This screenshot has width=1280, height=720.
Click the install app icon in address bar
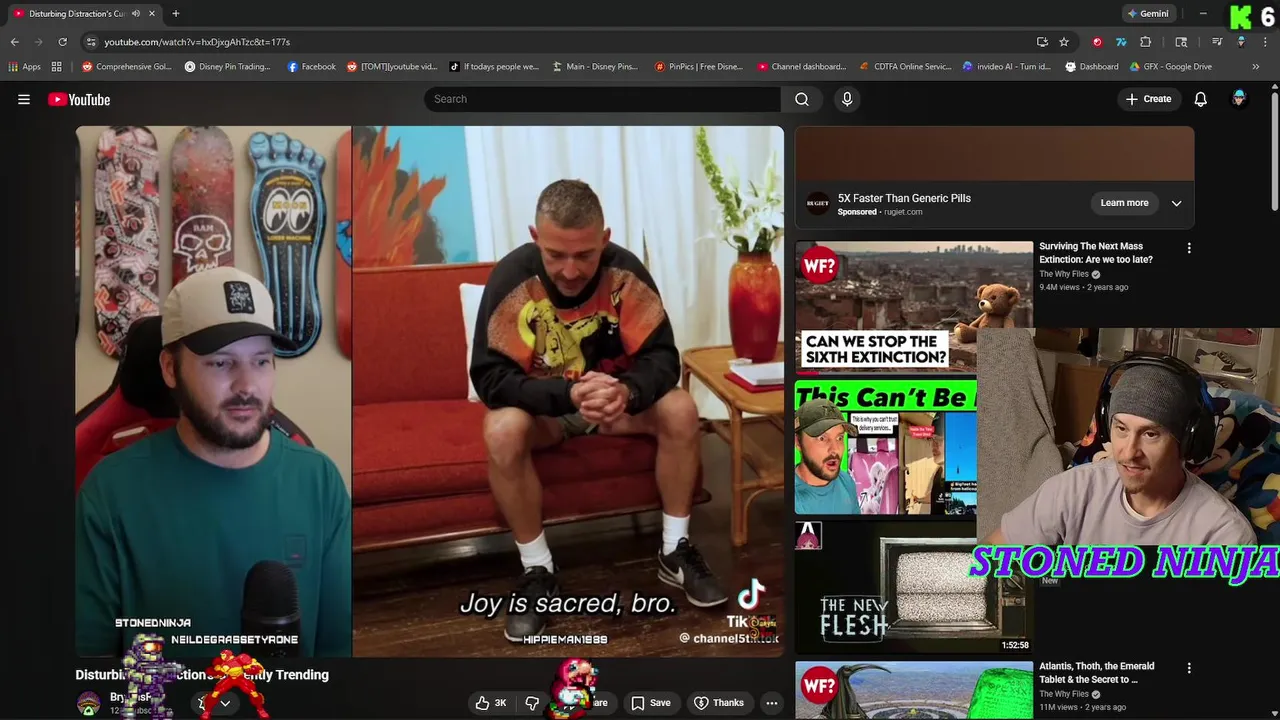(x=1042, y=42)
